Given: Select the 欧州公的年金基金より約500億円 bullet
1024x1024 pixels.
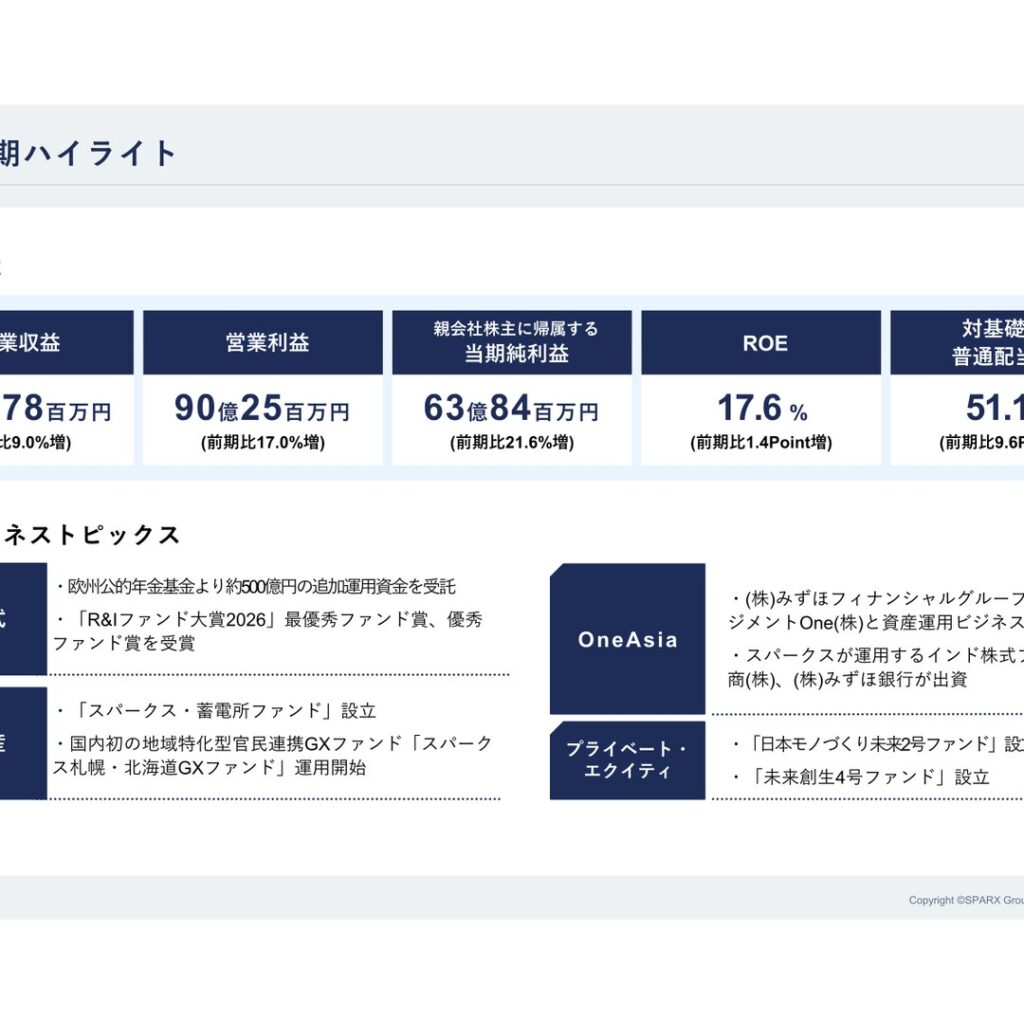Looking at the screenshot, I should (254, 586).
